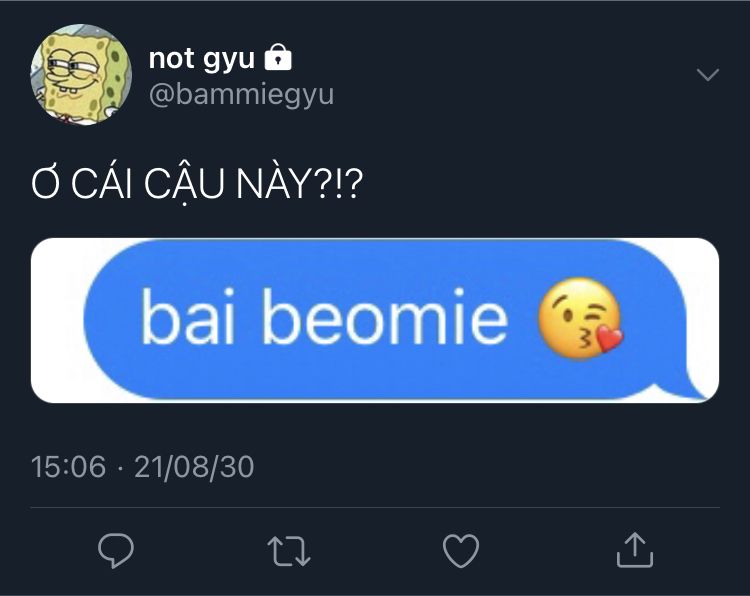This screenshot has width=750, height=596.
Task: Click the reply speech bubble icon
Action: (x=116, y=550)
